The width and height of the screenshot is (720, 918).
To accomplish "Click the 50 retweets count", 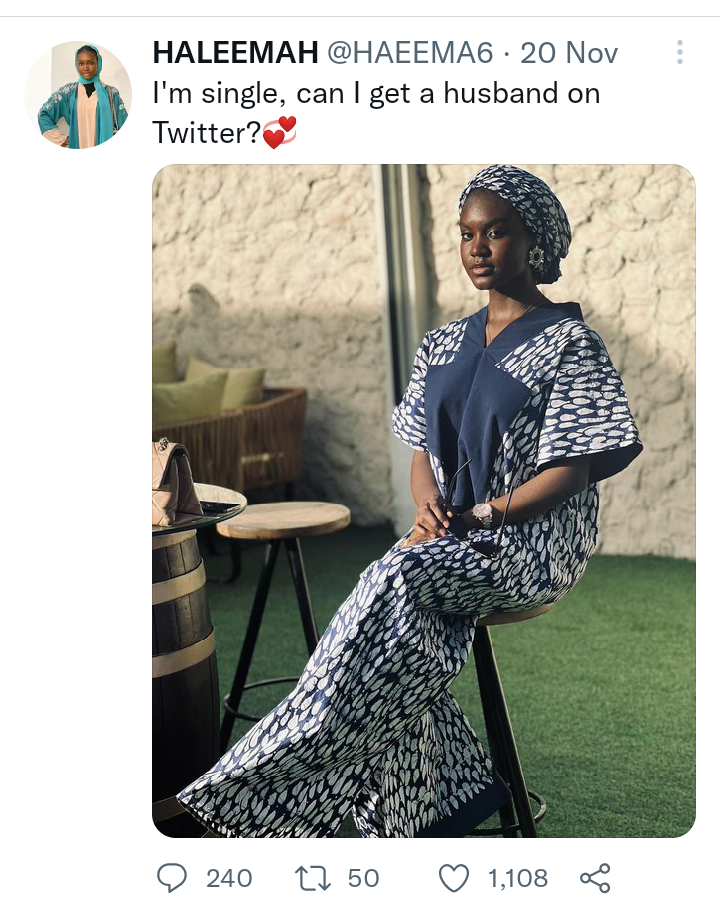I will (x=364, y=878).
